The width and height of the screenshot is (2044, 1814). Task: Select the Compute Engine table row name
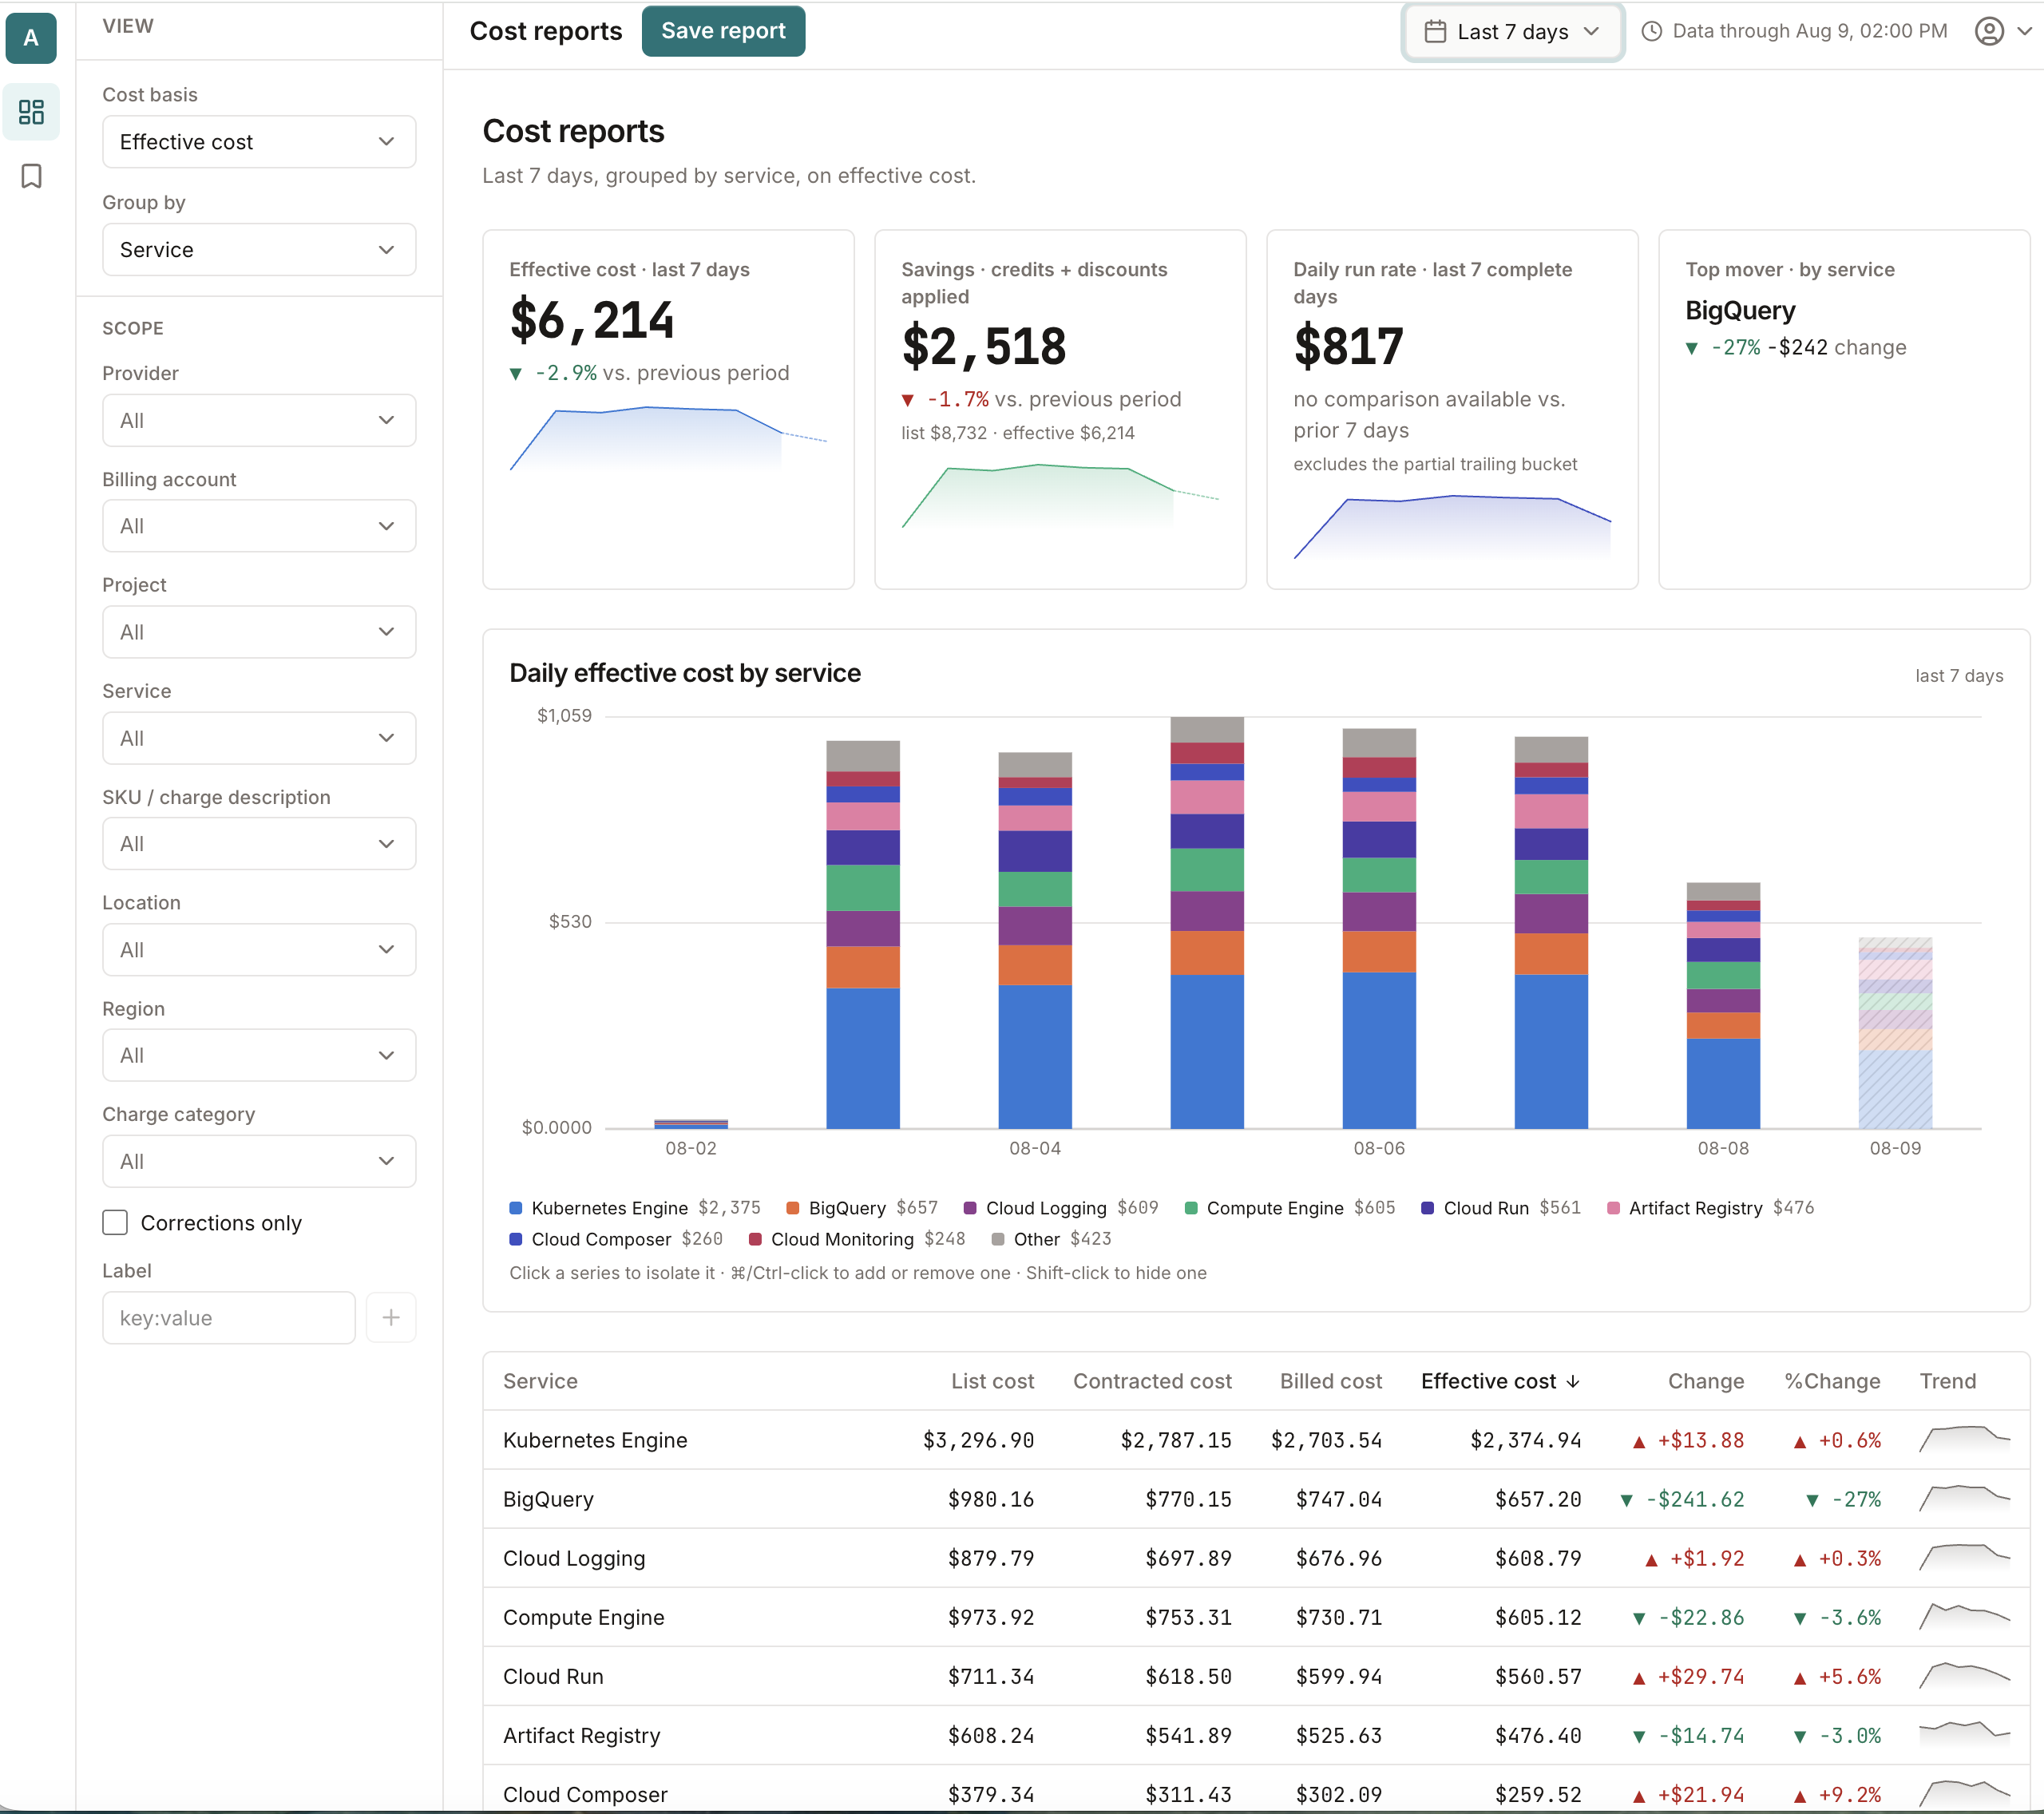[583, 1617]
